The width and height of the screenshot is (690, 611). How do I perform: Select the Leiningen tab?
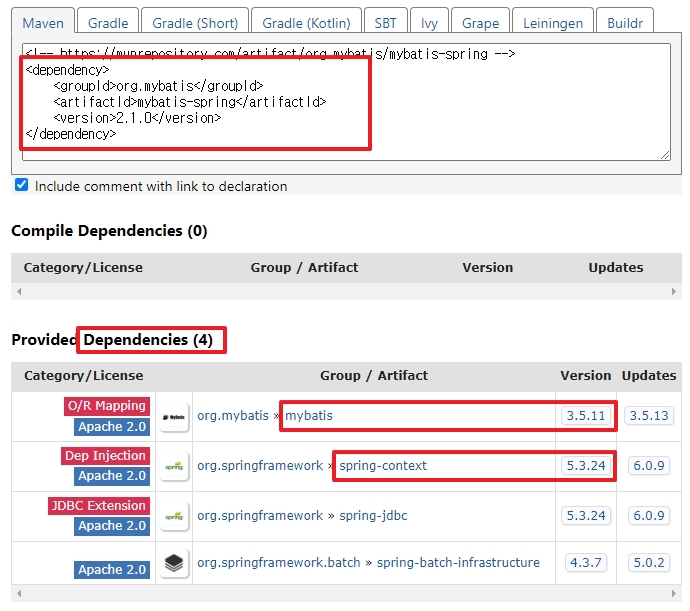click(x=553, y=22)
